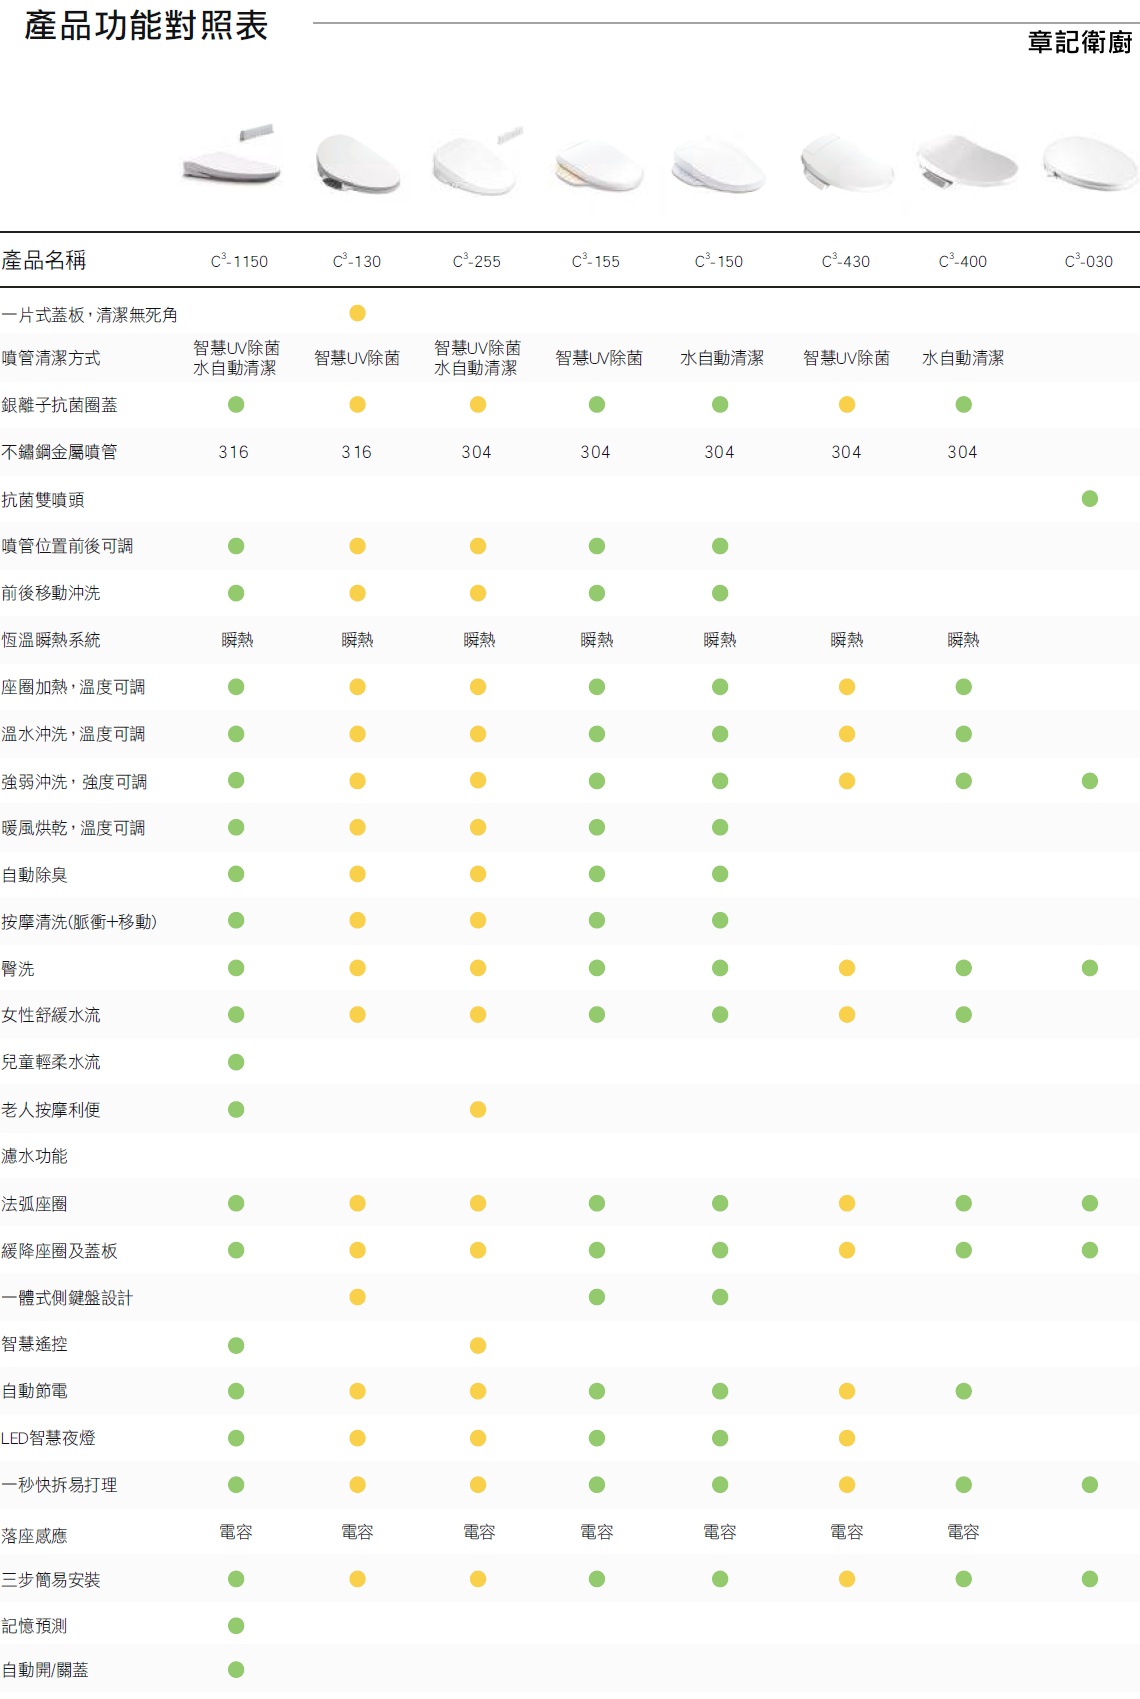
Task: Click the 按摩清洗(脈衝+移動) row label
Action: coord(79,921)
